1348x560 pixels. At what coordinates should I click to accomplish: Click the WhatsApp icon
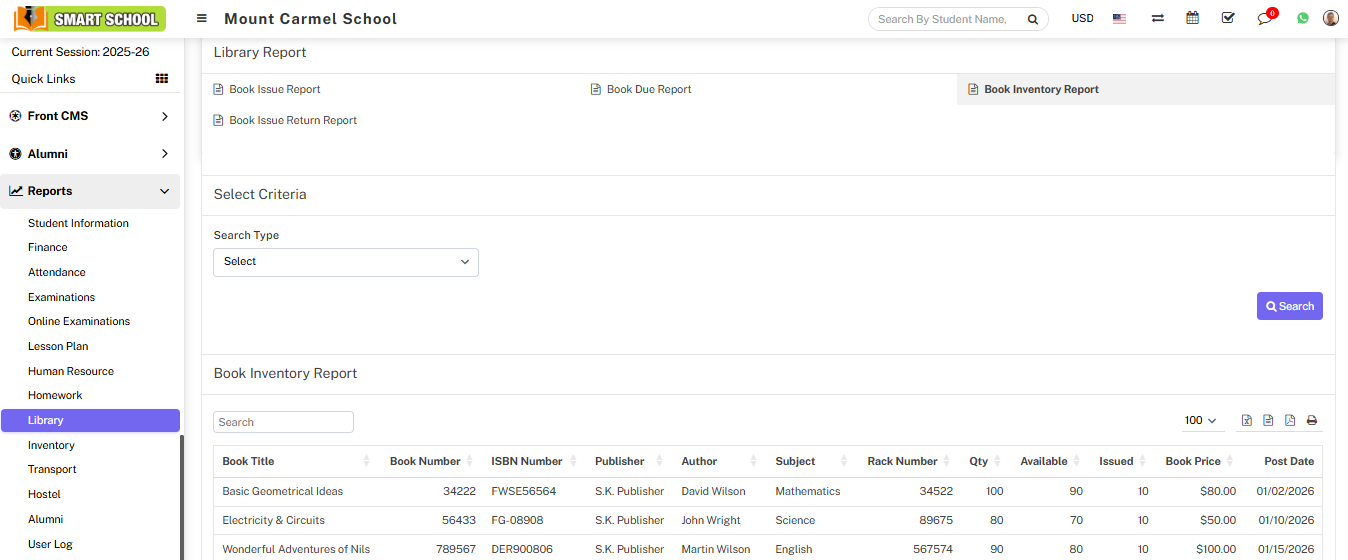click(x=1303, y=18)
